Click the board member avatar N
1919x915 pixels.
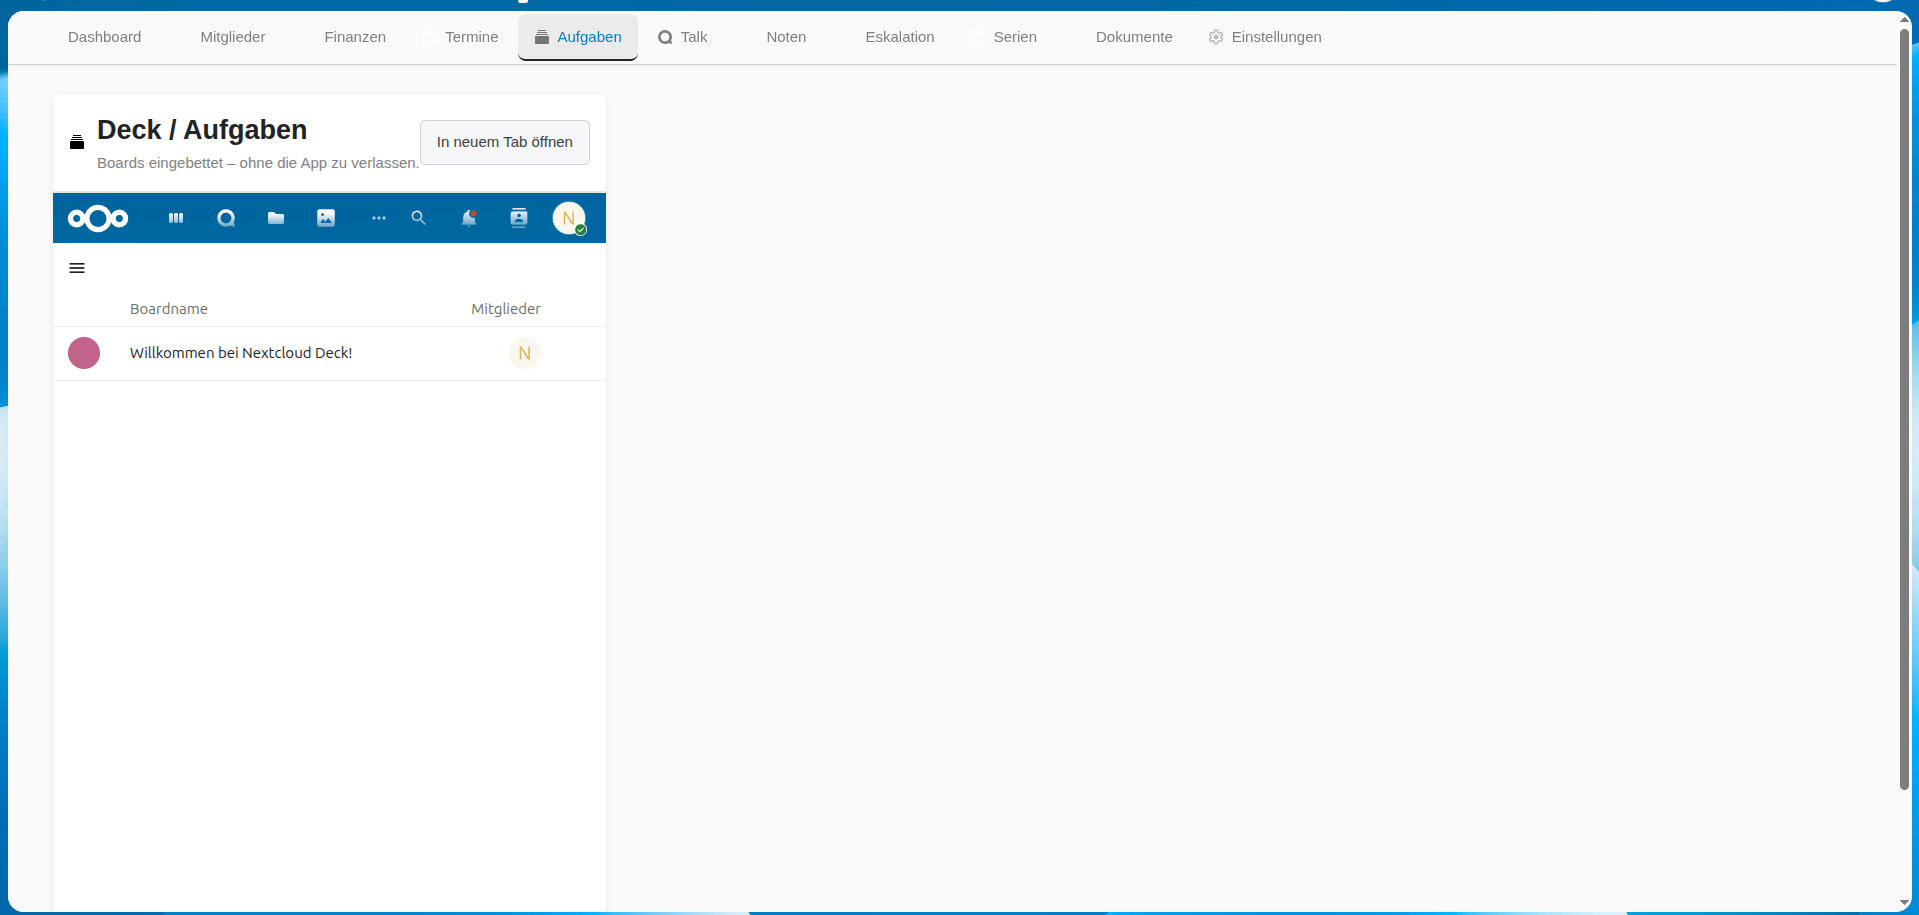(x=525, y=353)
